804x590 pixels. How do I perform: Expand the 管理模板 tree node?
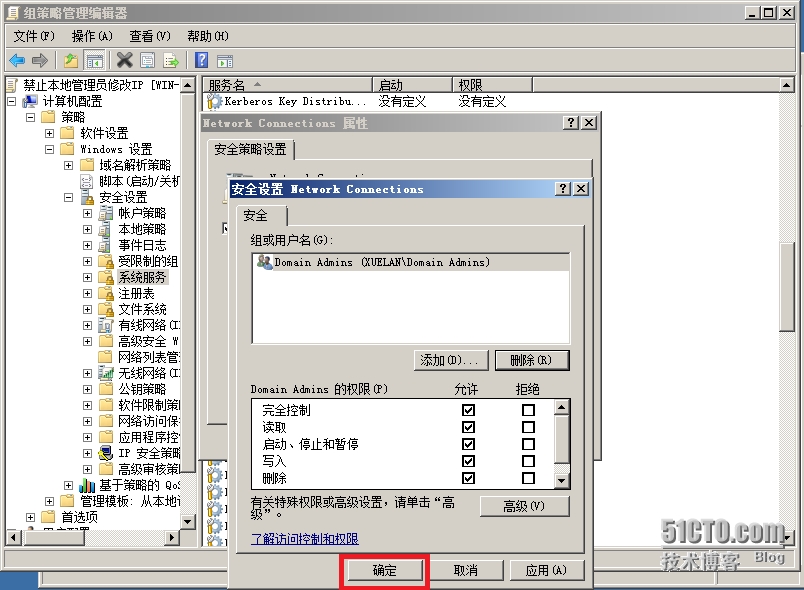pos(49,501)
